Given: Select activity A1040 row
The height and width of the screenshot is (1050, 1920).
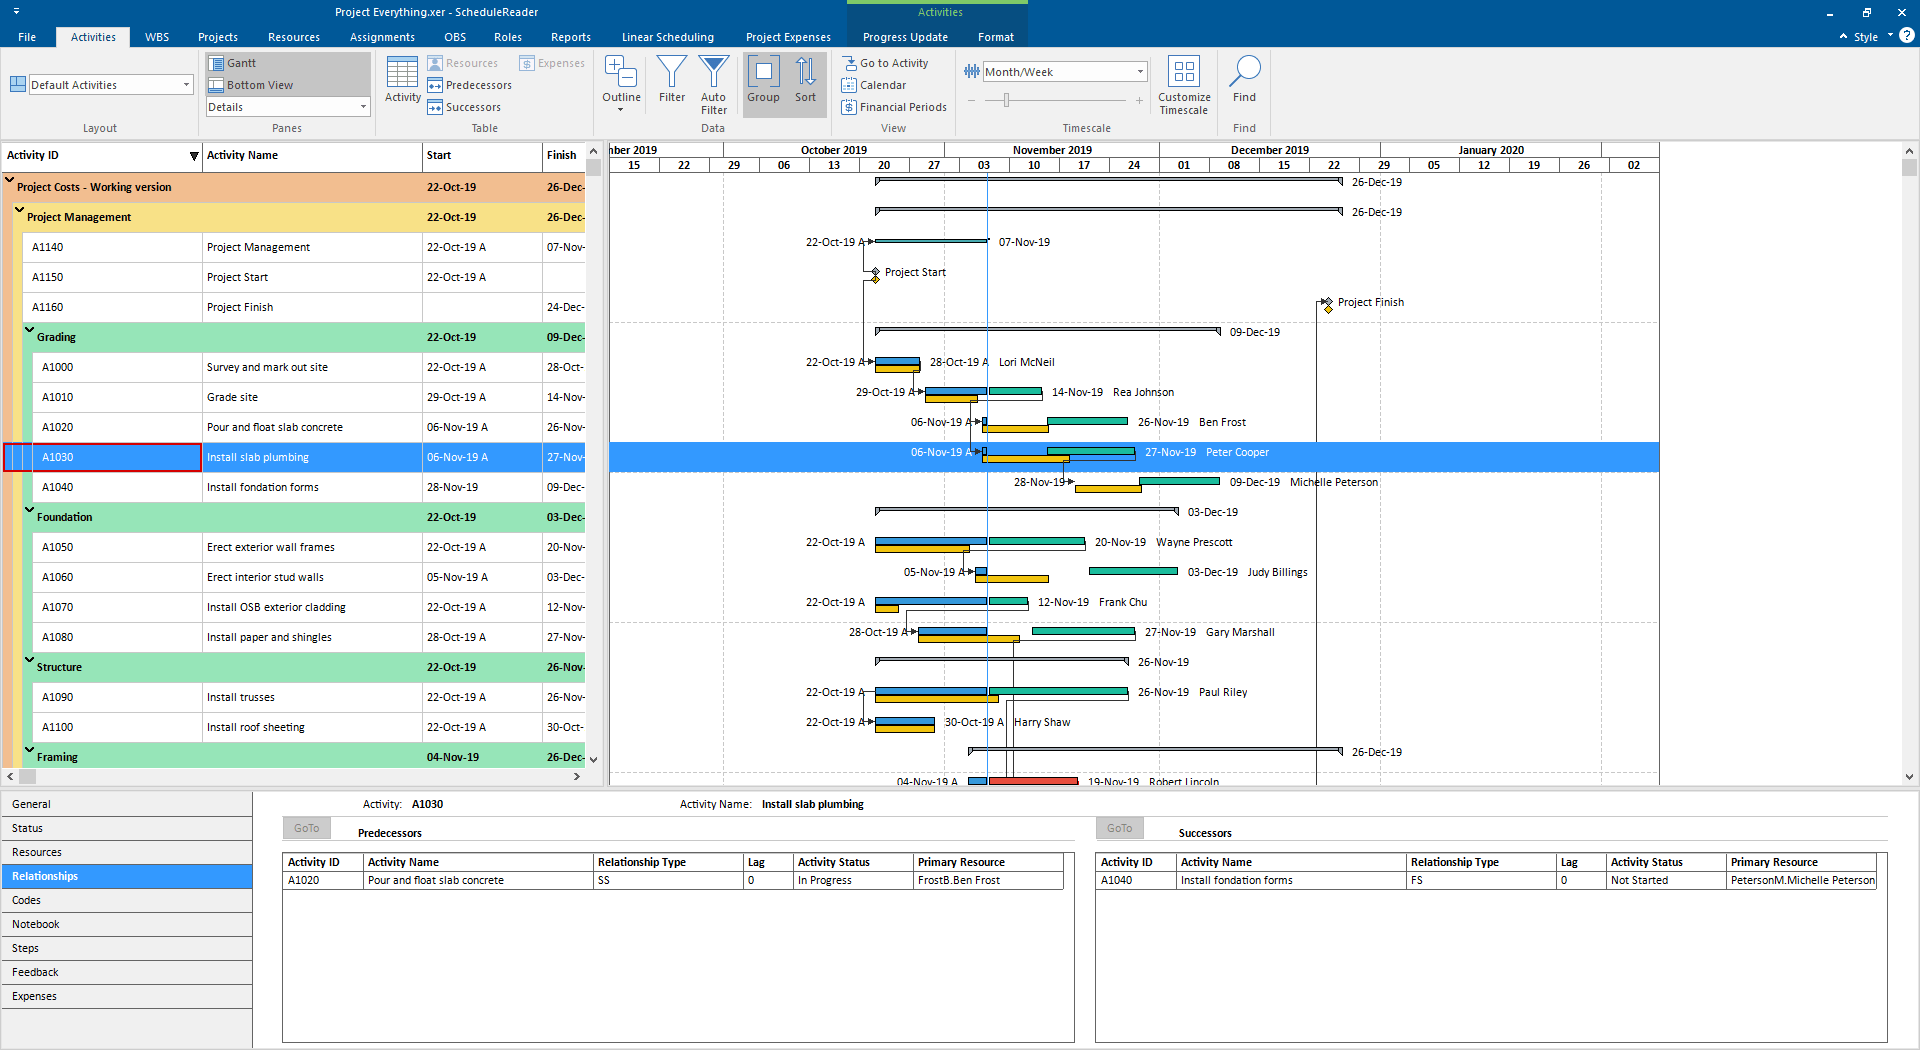Looking at the screenshot, I should [x=294, y=487].
